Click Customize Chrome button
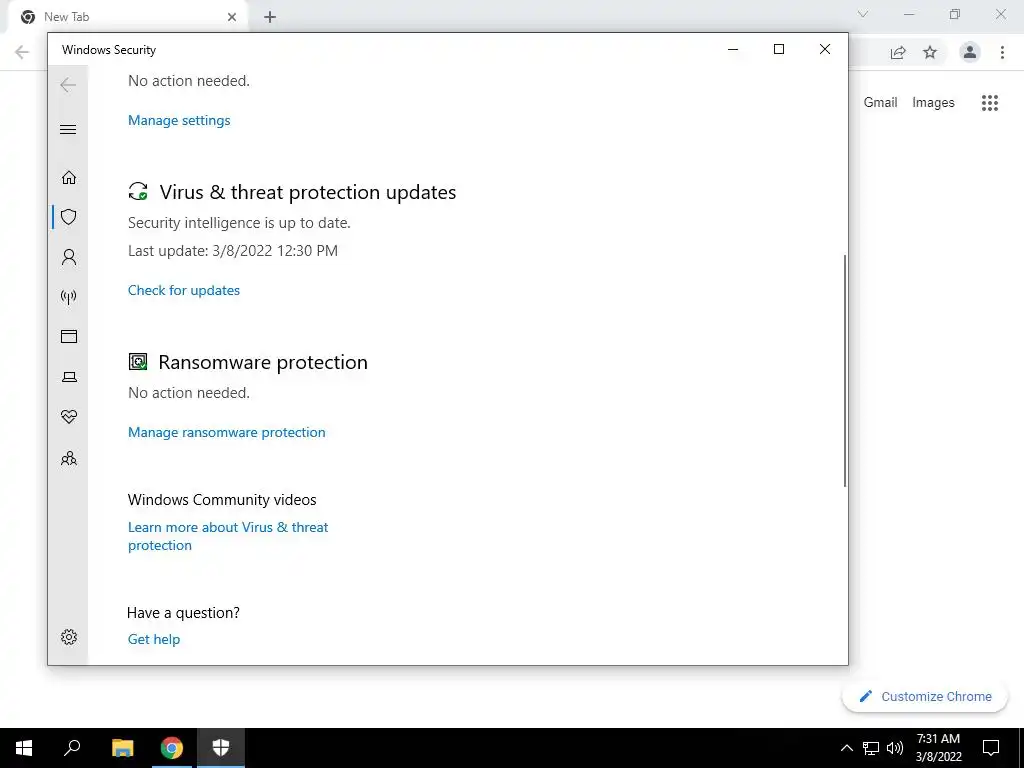Screen dimensions: 1024x768 (925, 696)
